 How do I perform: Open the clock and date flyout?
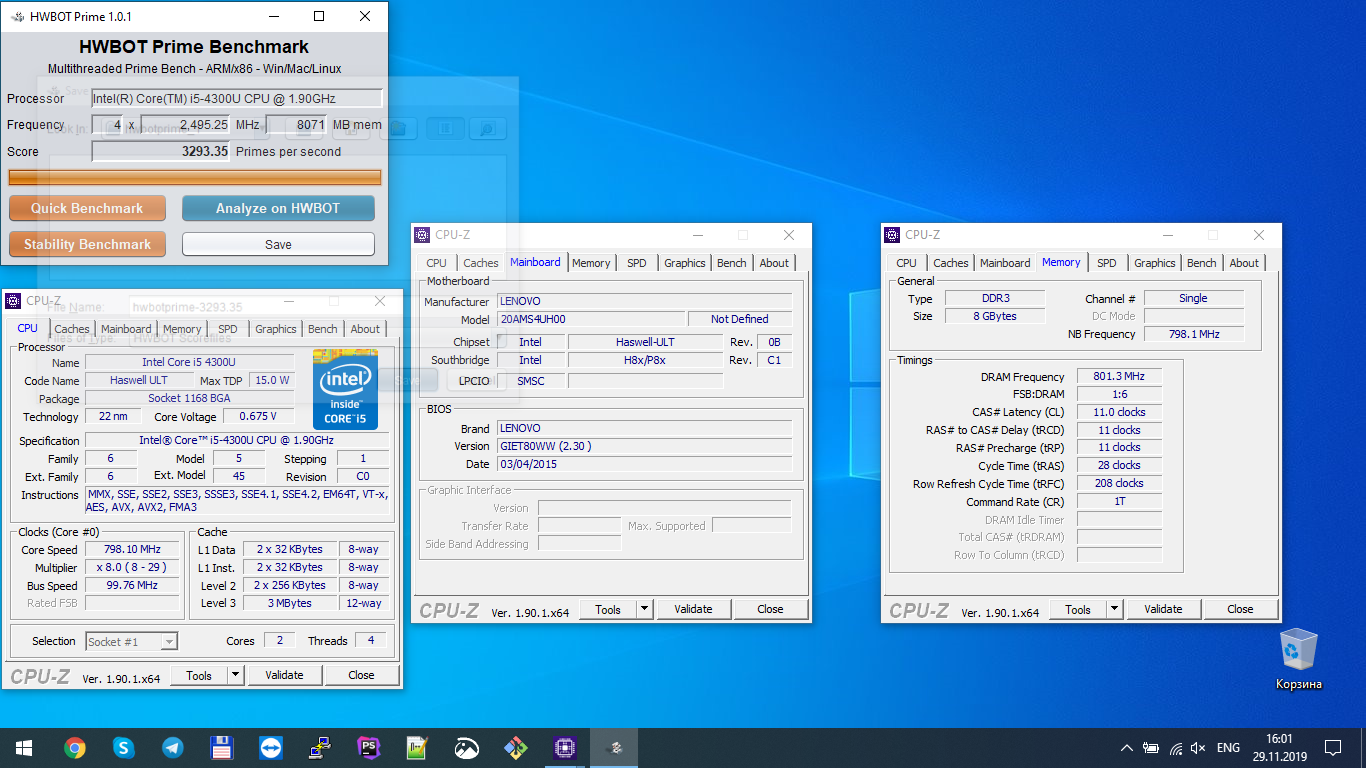pos(1278,747)
